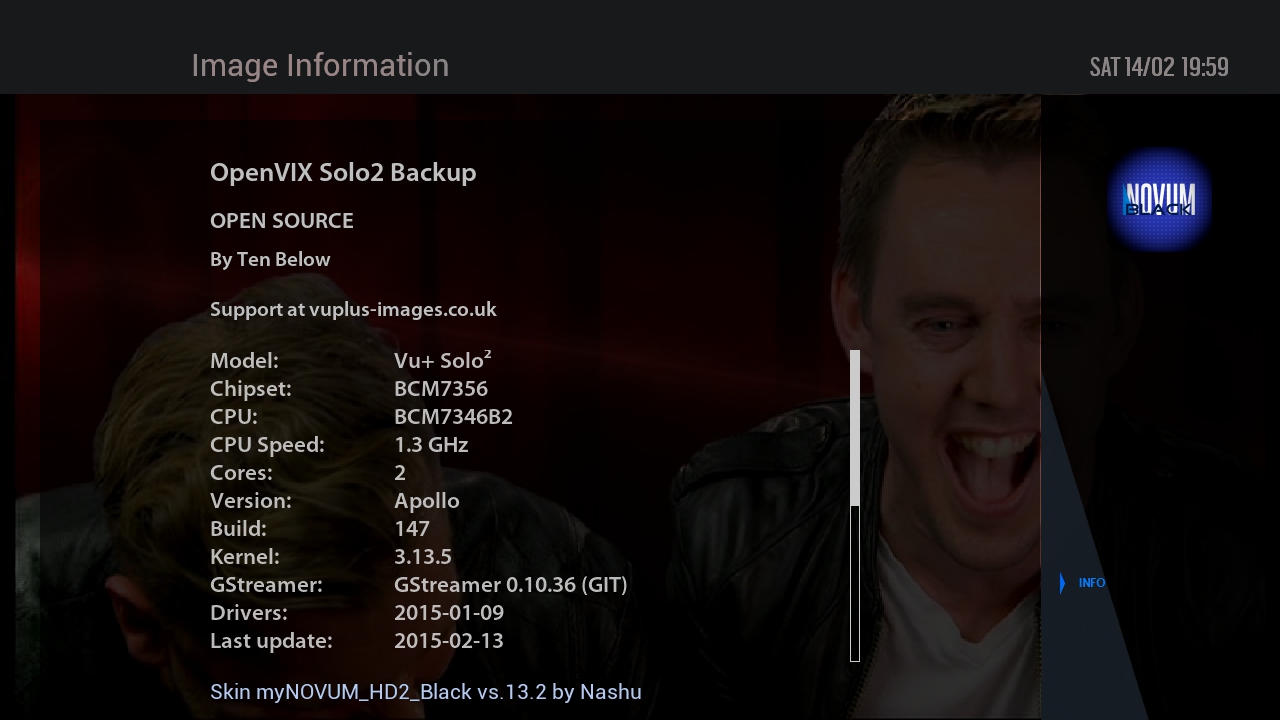Click the CPU Speed: label

267,445
